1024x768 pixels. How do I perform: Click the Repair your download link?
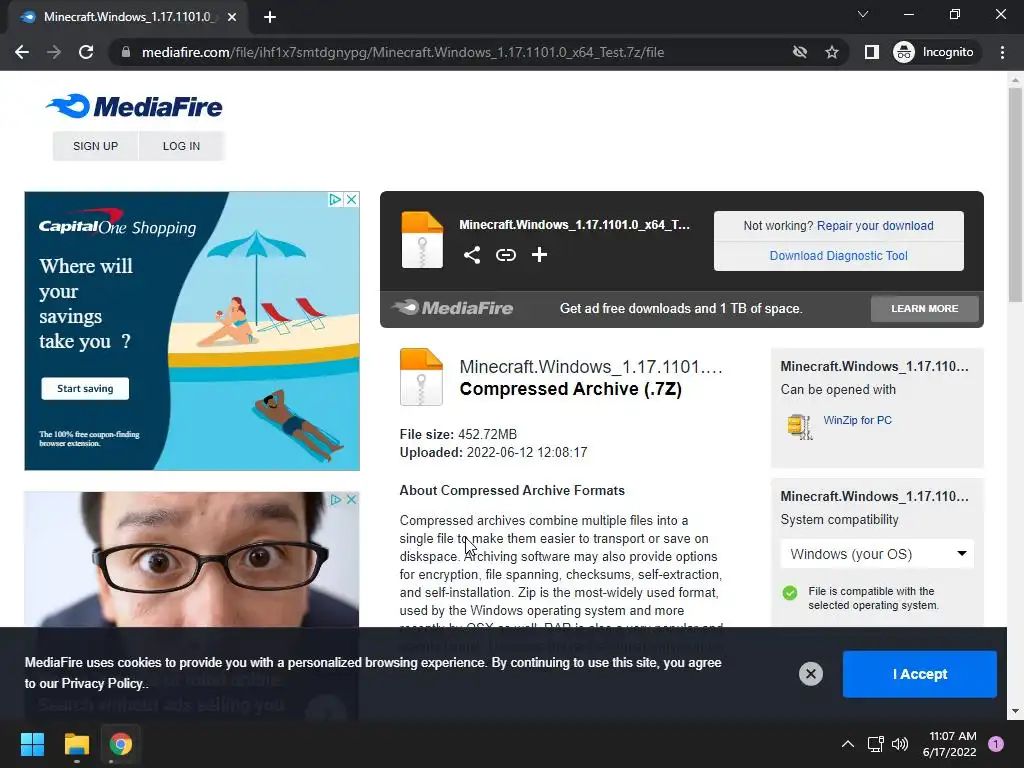click(875, 225)
